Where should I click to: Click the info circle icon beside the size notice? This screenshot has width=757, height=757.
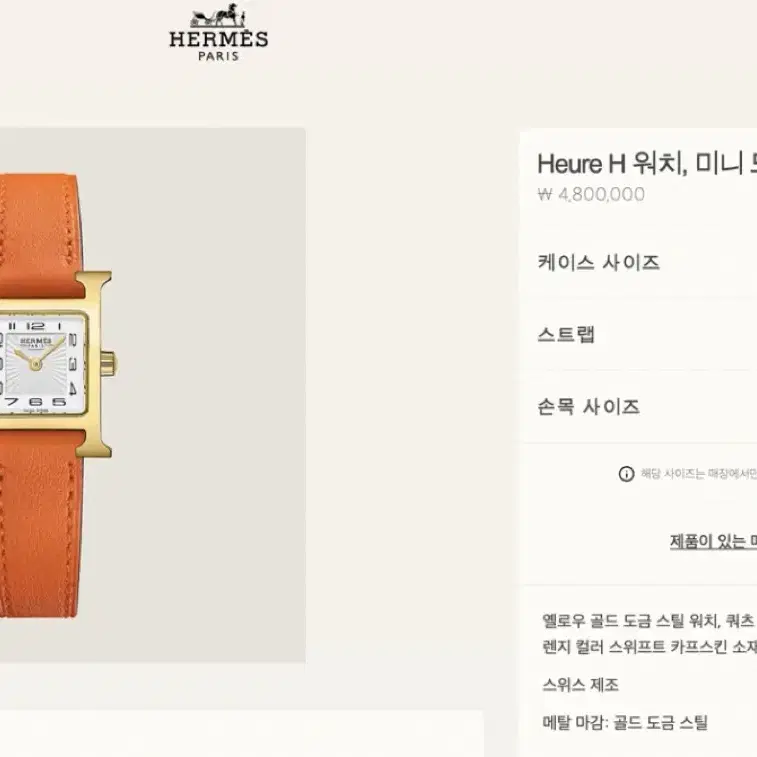(x=626, y=474)
